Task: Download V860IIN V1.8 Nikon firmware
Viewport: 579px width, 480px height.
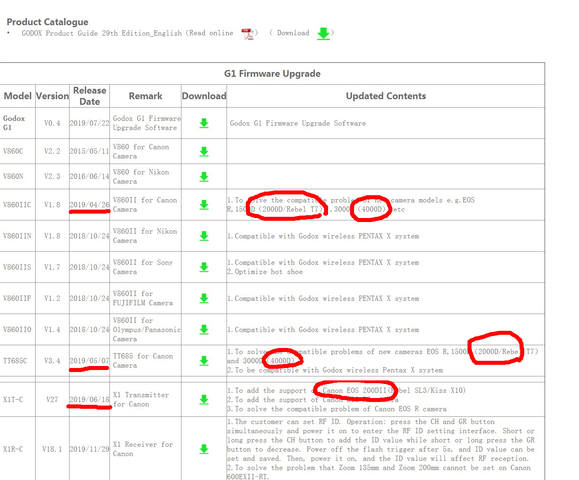Action: [x=204, y=236]
